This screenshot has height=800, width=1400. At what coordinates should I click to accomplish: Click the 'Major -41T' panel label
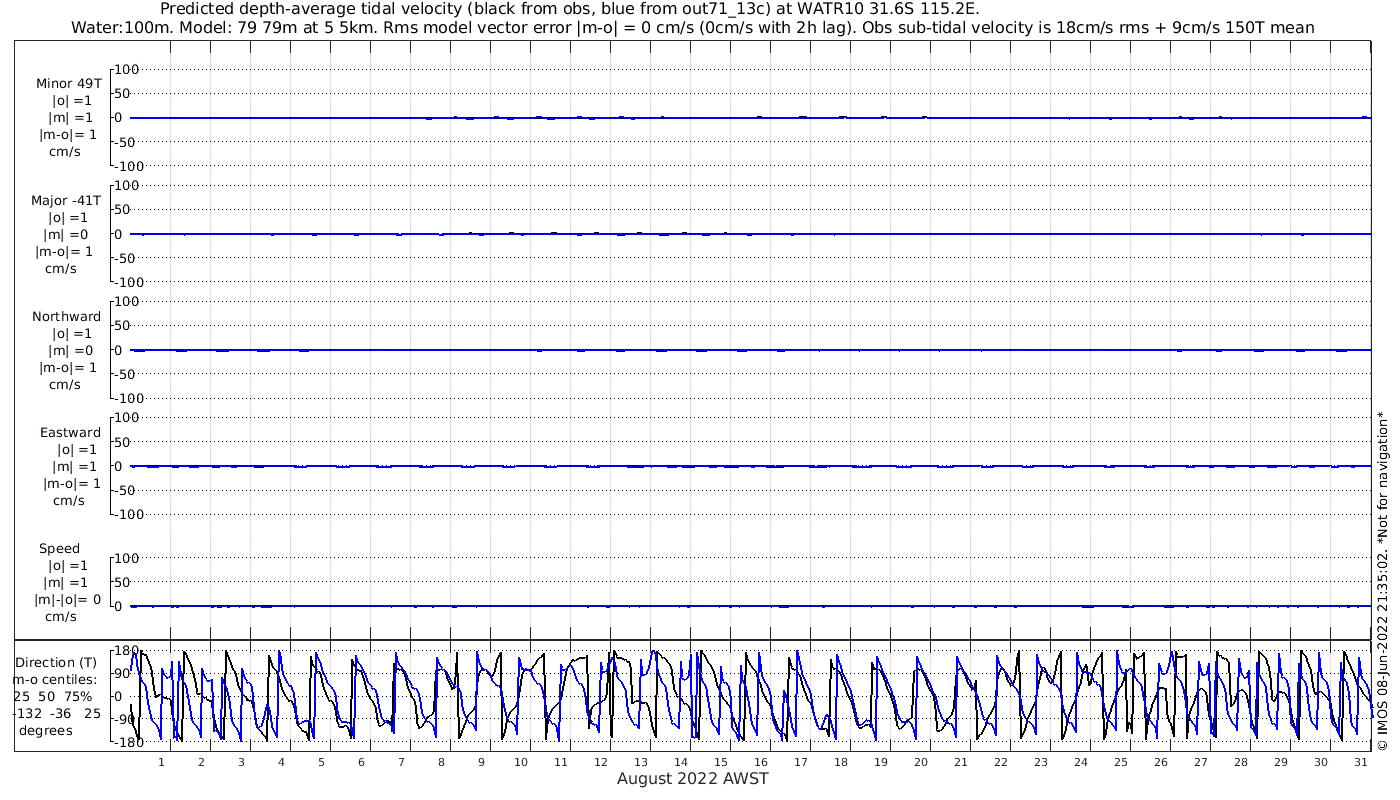click(66, 200)
